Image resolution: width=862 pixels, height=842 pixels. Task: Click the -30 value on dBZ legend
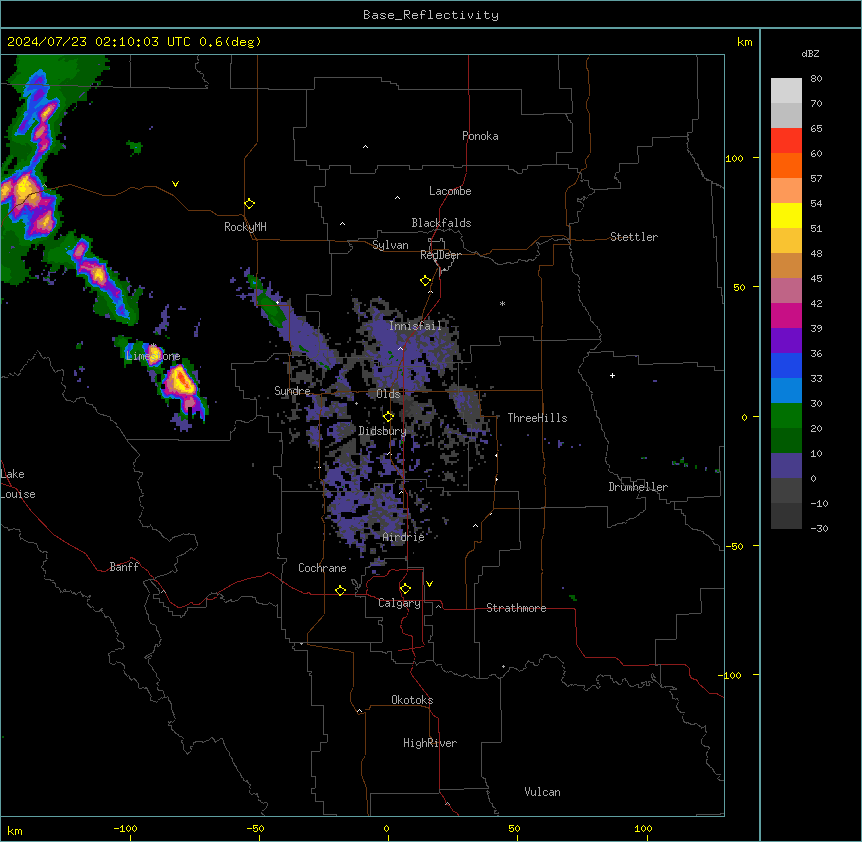pyautogui.click(x=819, y=528)
